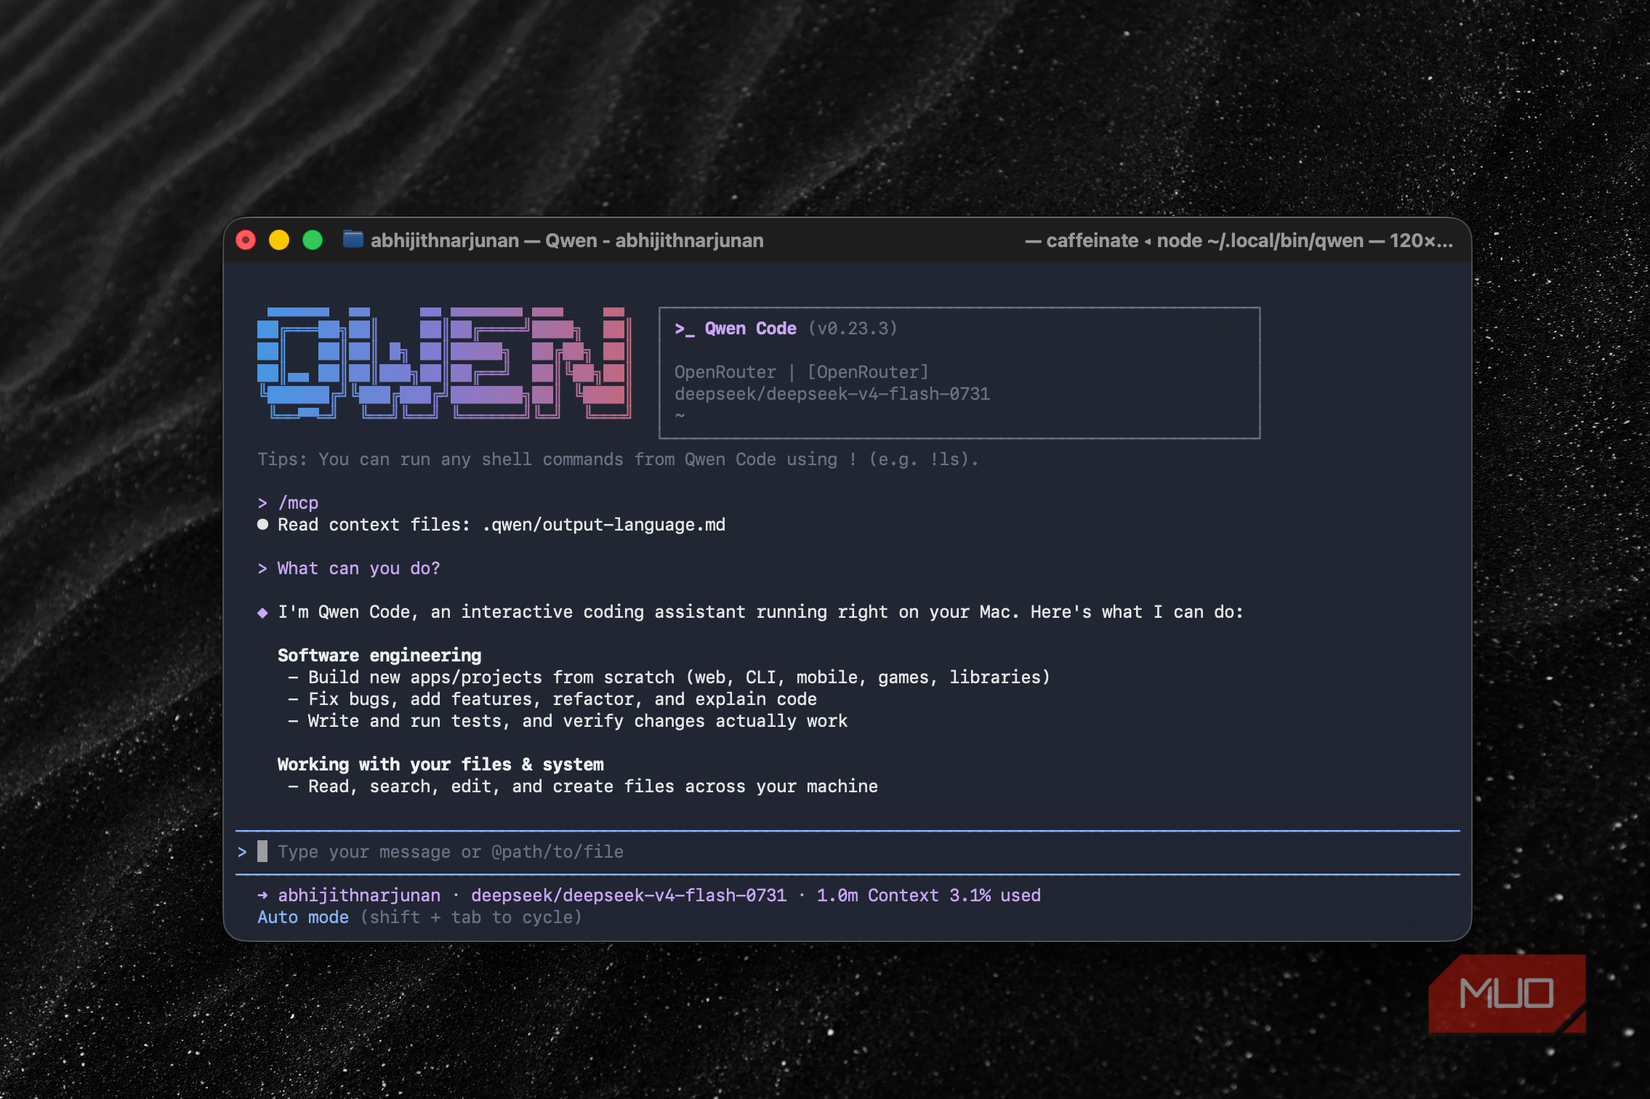
Task: Click the '>_' terminal icon beside Qwen Code
Action: click(x=684, y=329)
